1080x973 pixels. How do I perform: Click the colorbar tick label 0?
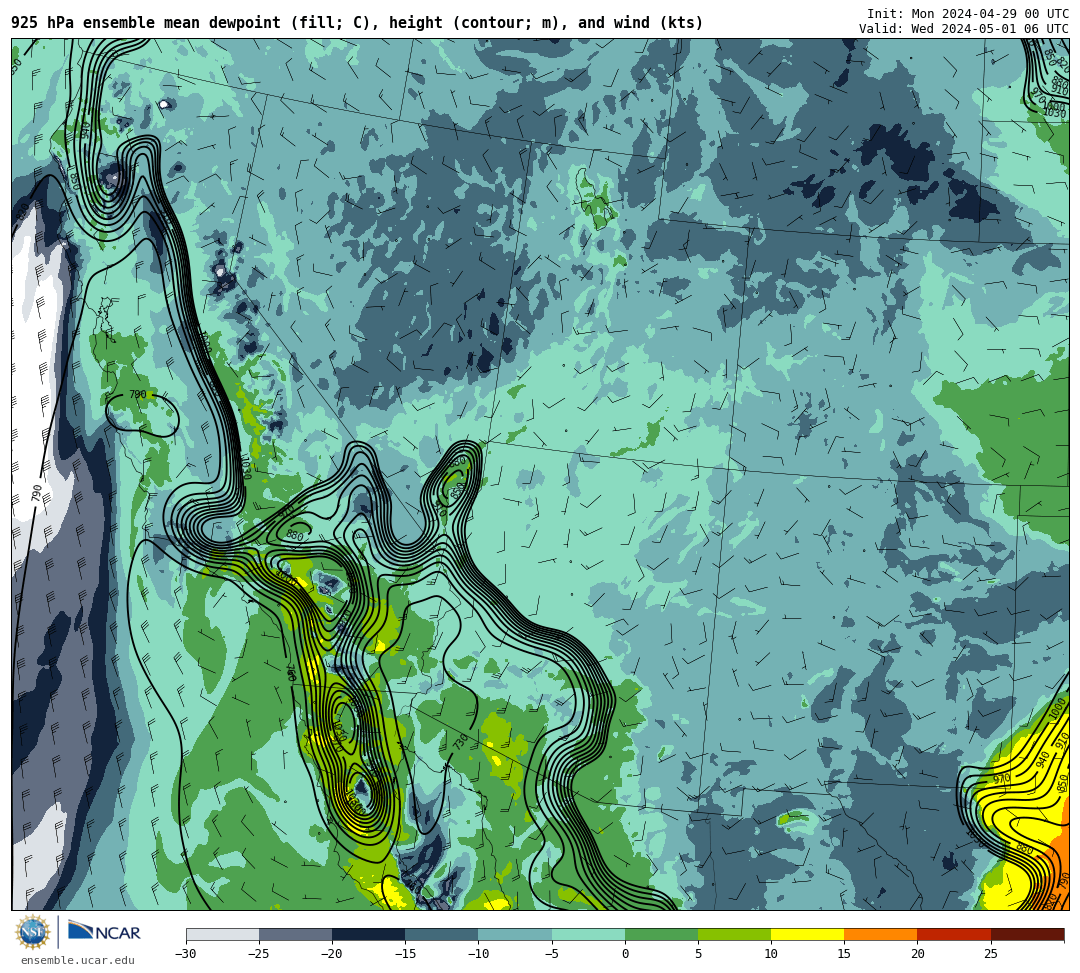pyautogui.click(x=625, y=954)
